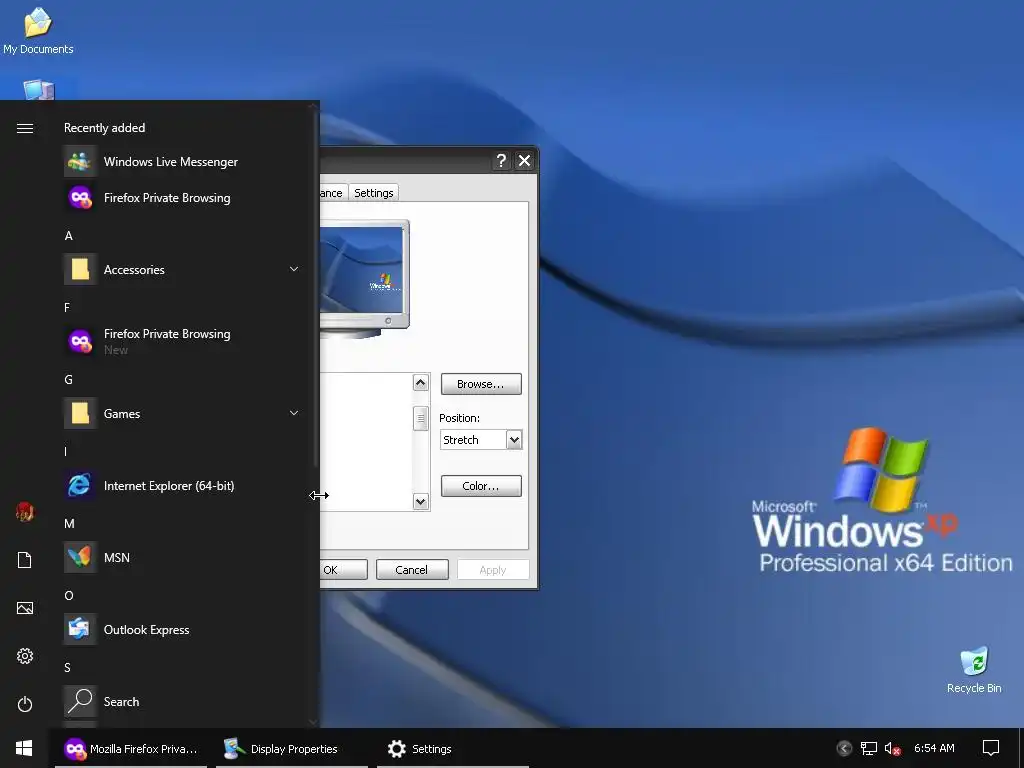Screen dimensions: 1024x768
Task: Open Windows Live Messenger from Recently added
Action: [183, 162]
